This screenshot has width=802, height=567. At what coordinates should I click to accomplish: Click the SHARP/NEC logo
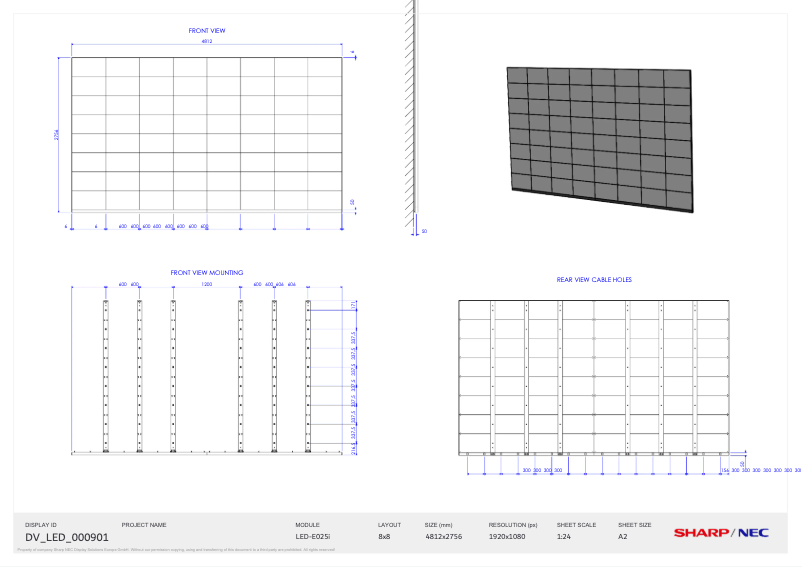[720, 533]
